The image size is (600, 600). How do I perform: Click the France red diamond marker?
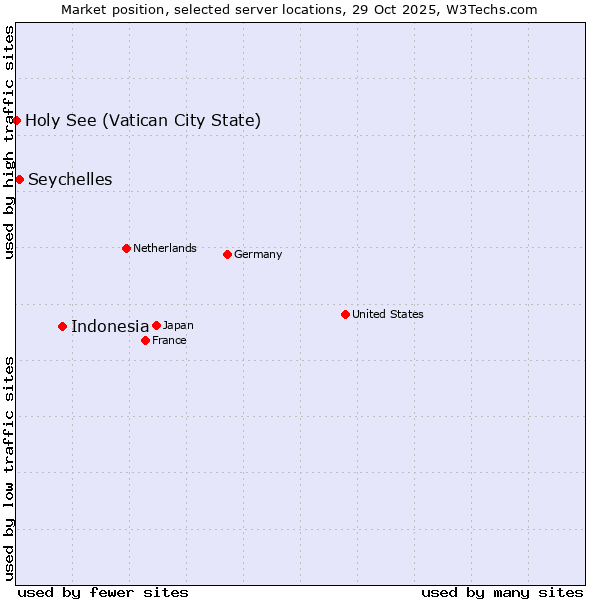pyautogui.click(x=145, y=340)
